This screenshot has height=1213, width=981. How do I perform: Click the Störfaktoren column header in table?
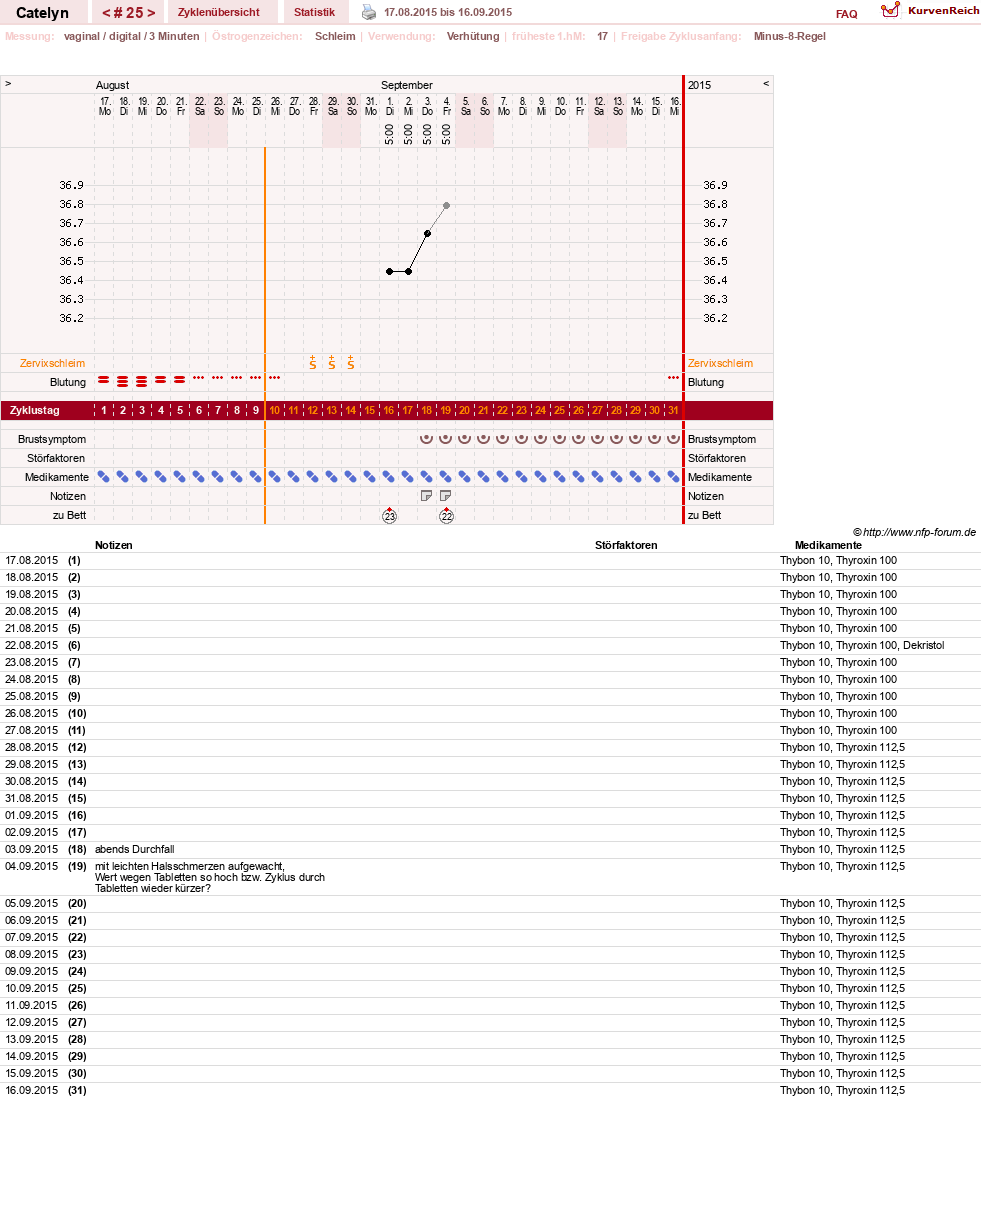pos(626,545)
